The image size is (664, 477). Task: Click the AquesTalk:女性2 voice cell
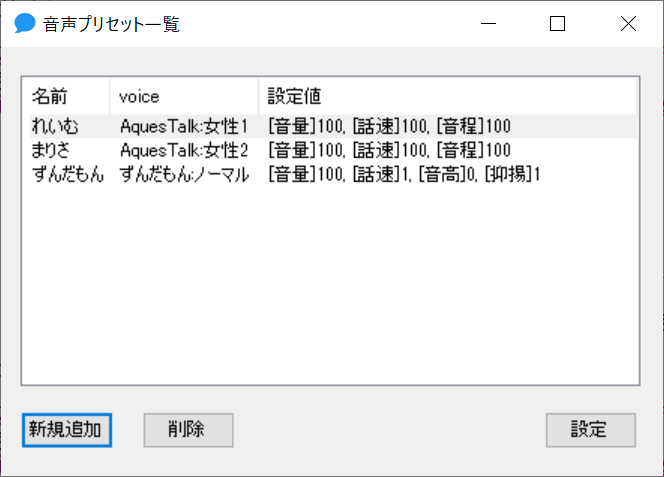click(x=184, y=150)
